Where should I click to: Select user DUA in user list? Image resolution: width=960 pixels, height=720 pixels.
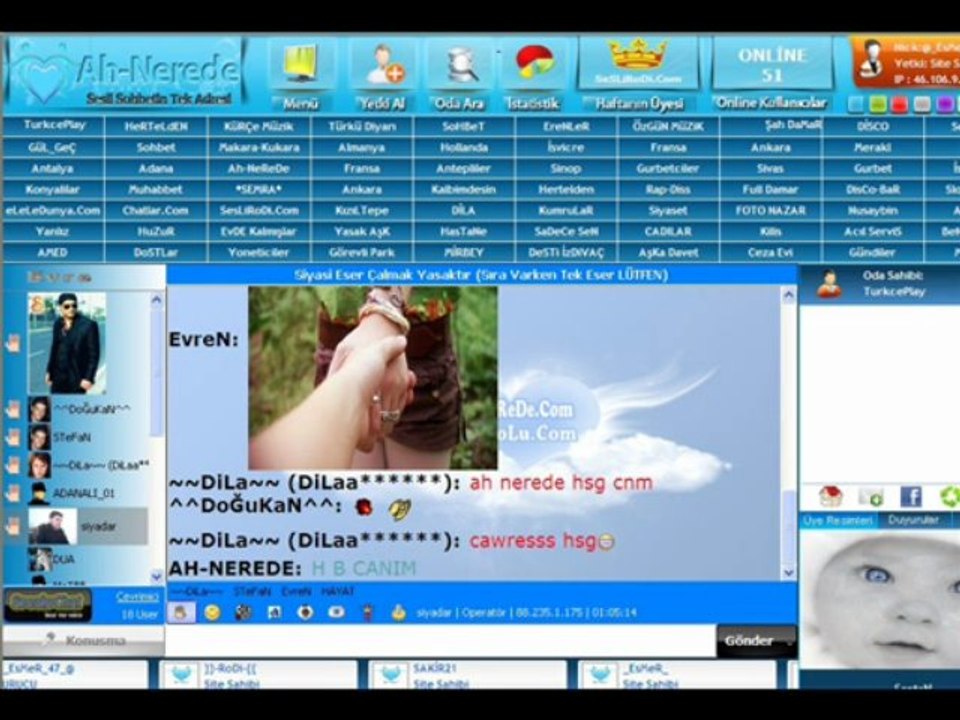click(88, 559)
